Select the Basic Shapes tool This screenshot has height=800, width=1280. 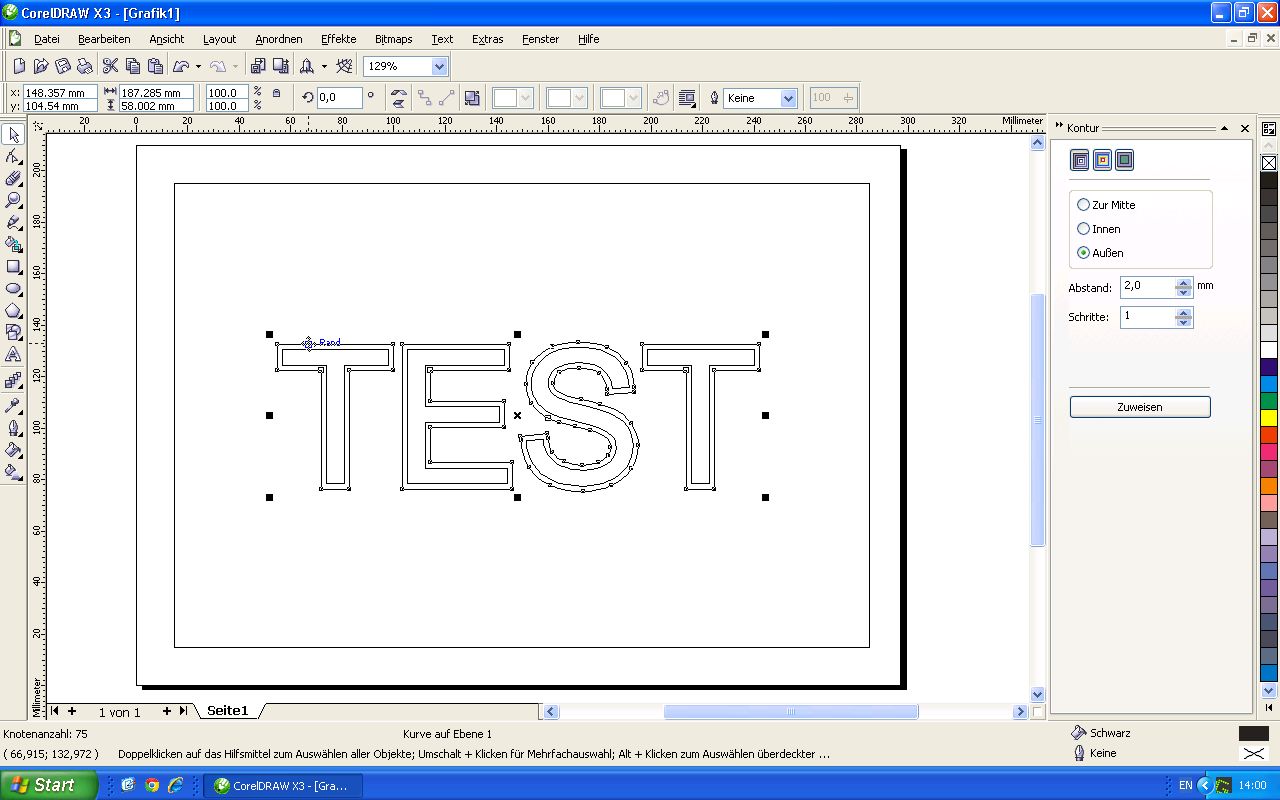point(14,333)
